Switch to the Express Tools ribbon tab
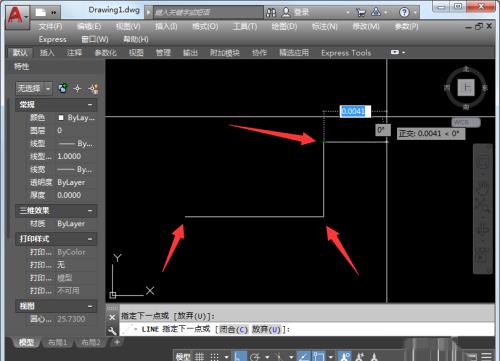Screen dimensions: 500x361 346,53
